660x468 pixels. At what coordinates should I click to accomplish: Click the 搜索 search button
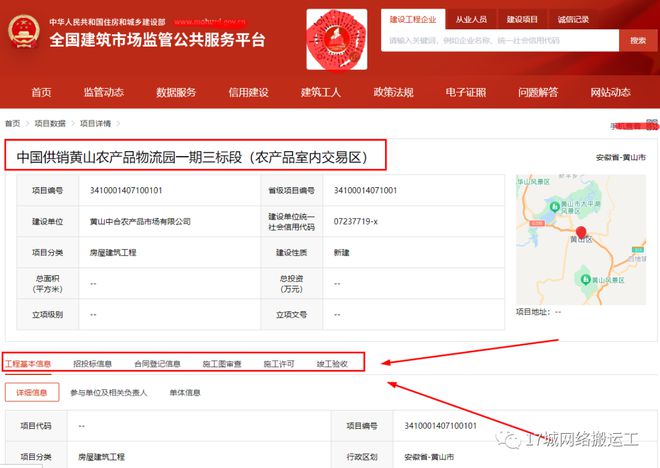(638, 40)
